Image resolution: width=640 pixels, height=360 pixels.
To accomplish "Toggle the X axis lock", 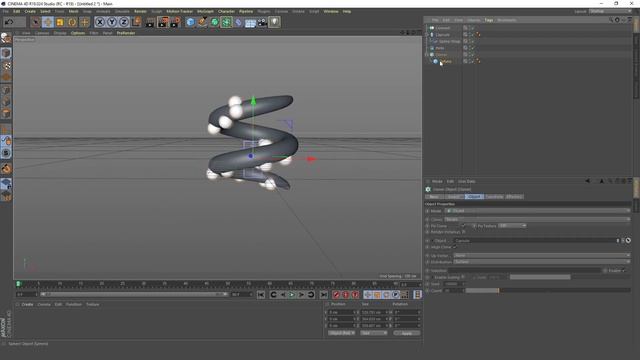I will pos(100,22).
